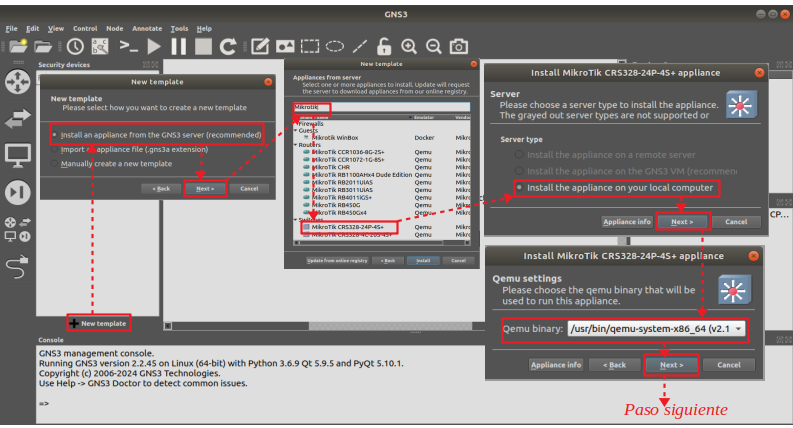Select Import an appliance file option
The height and width of the screenshot is (428, 793).
(x=130, y=149)
